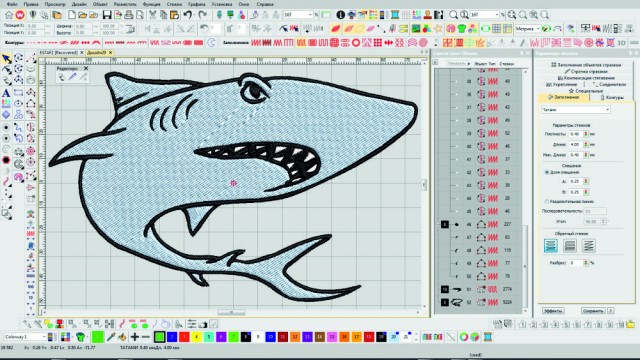Select the third back-stitch style icon
The width and height of the screenshot is (640, 360).
588,246
